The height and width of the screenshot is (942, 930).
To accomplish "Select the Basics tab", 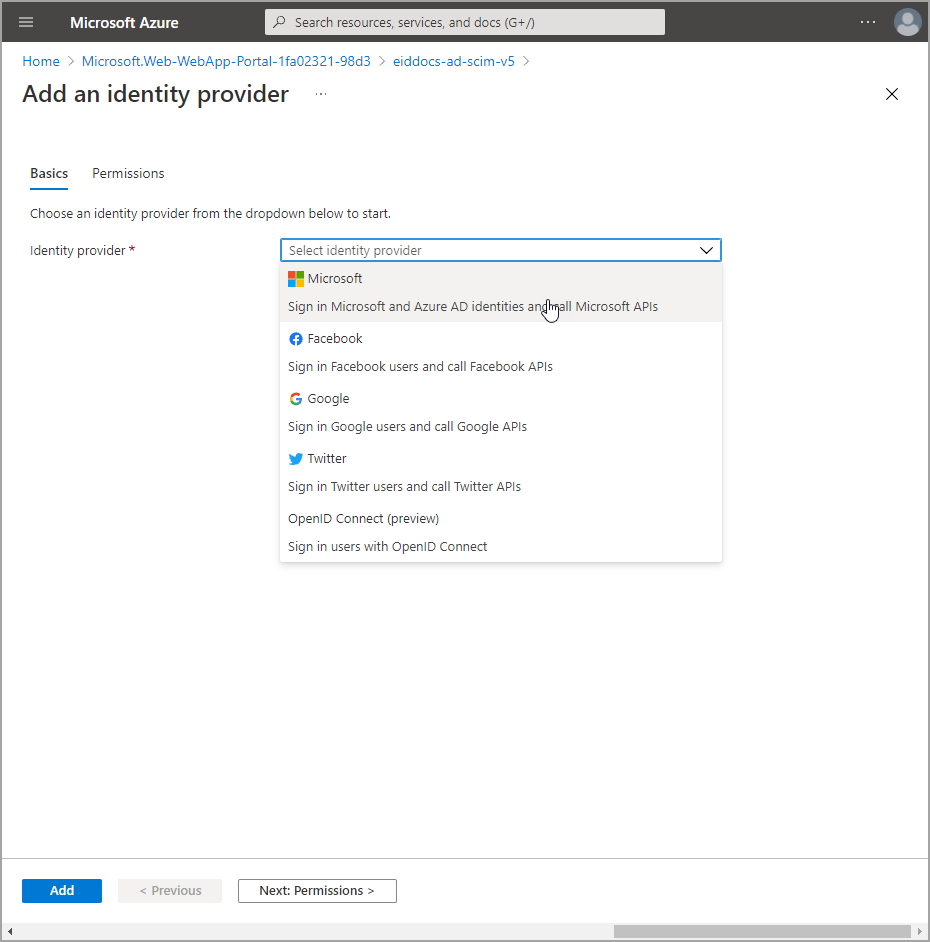I will [49, 174].
